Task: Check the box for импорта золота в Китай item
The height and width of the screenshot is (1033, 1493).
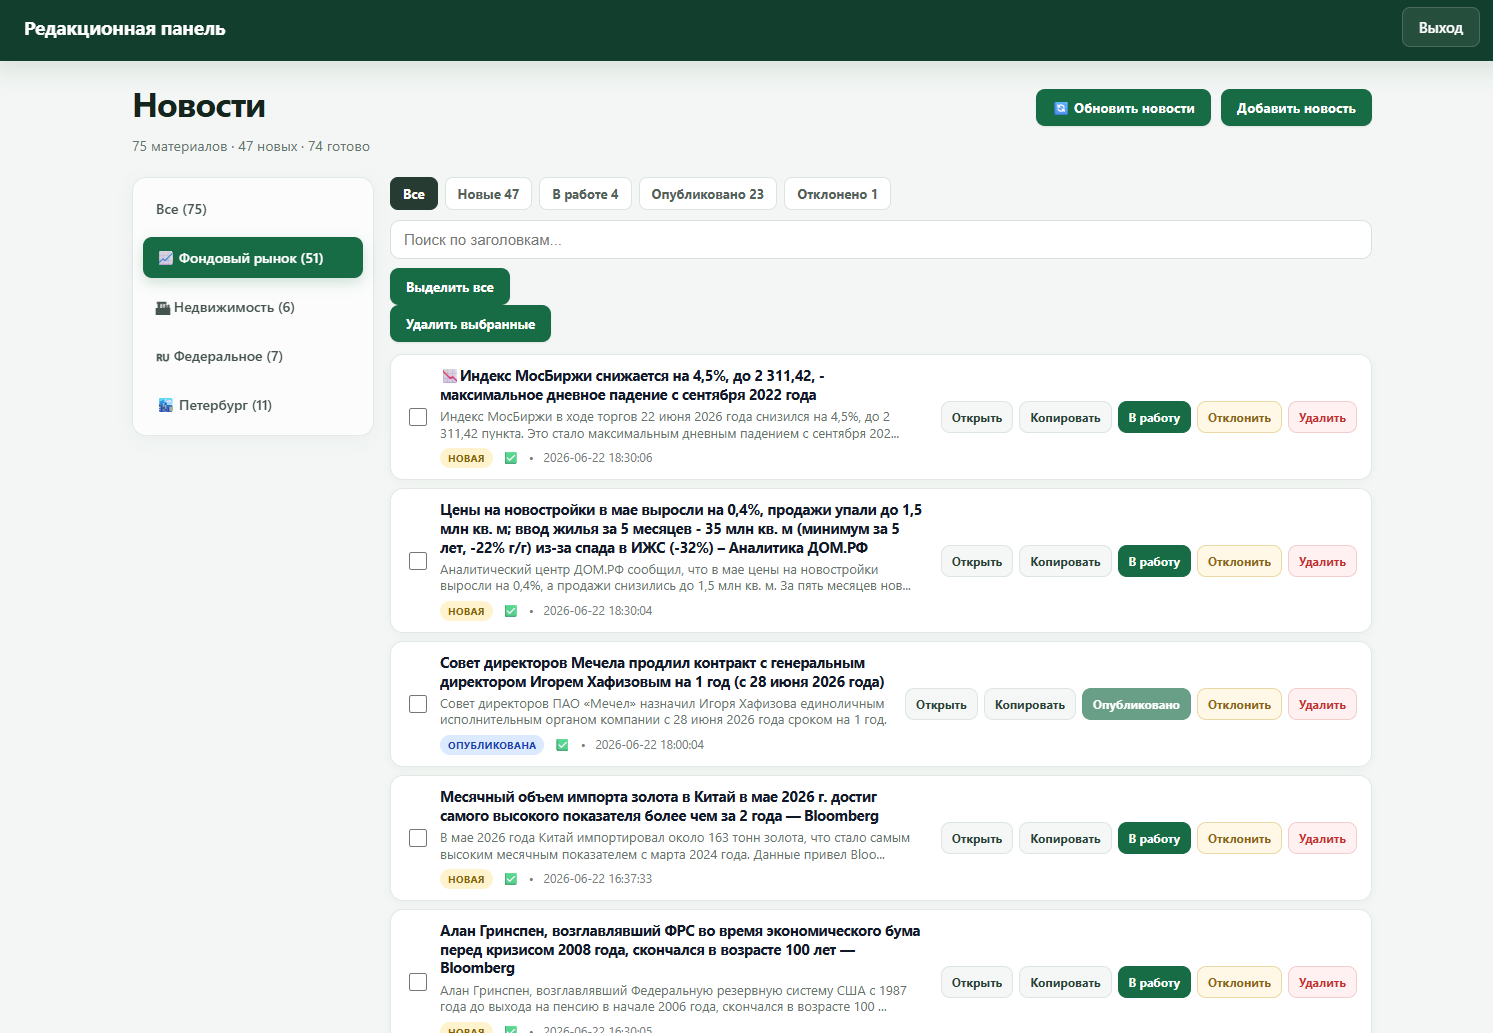Action: tap(418, 838)
